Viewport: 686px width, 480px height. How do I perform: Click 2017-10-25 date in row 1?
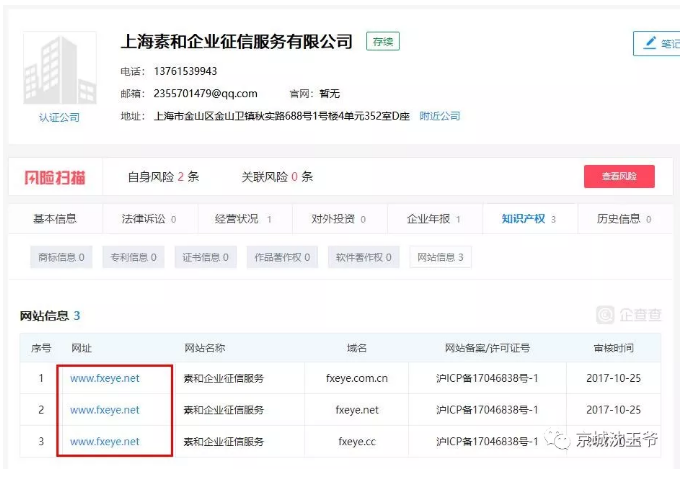click(x=613, y=378)
